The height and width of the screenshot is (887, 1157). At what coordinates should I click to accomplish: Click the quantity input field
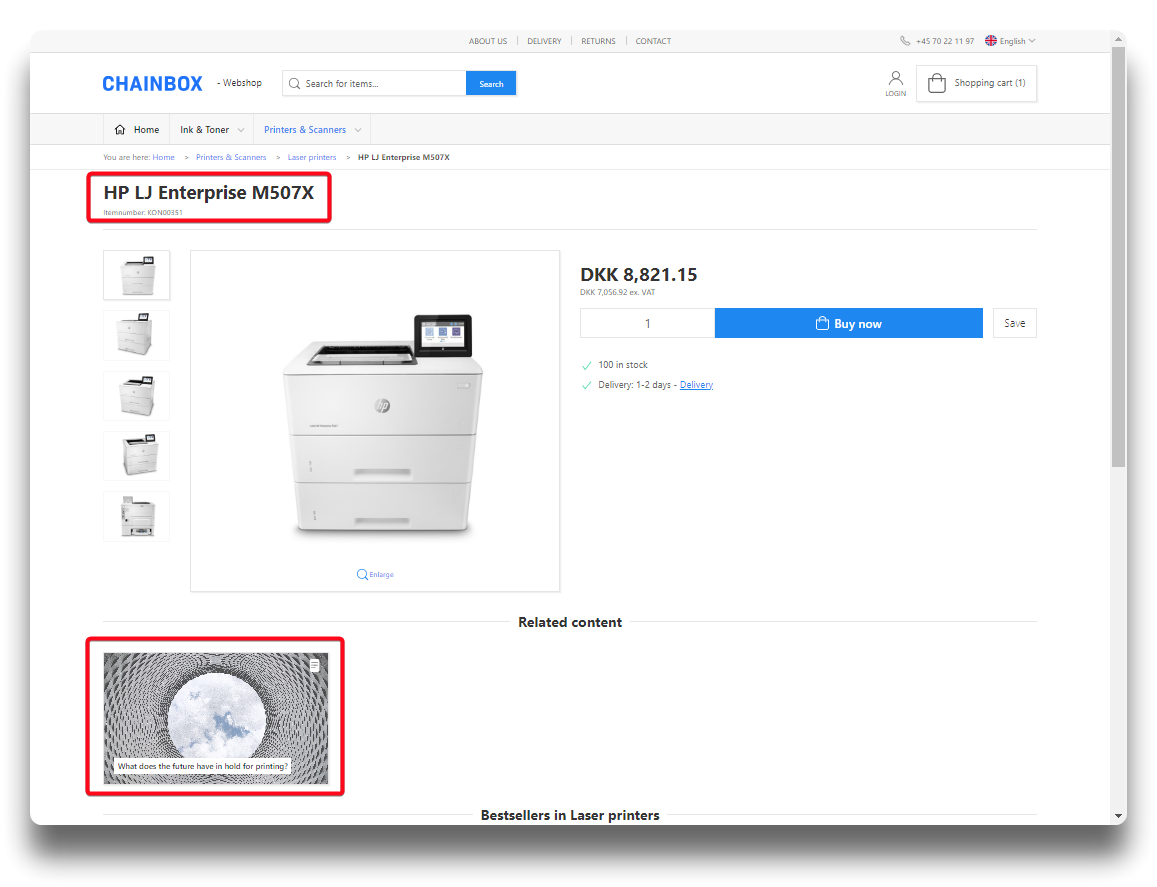tap(647, 323)
